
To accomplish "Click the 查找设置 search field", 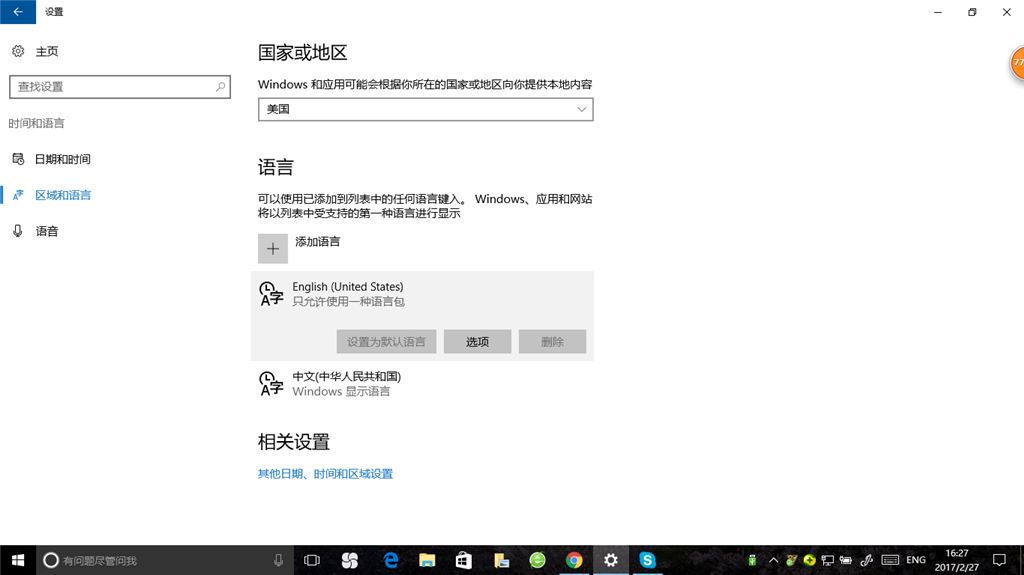I will (120, 87).
